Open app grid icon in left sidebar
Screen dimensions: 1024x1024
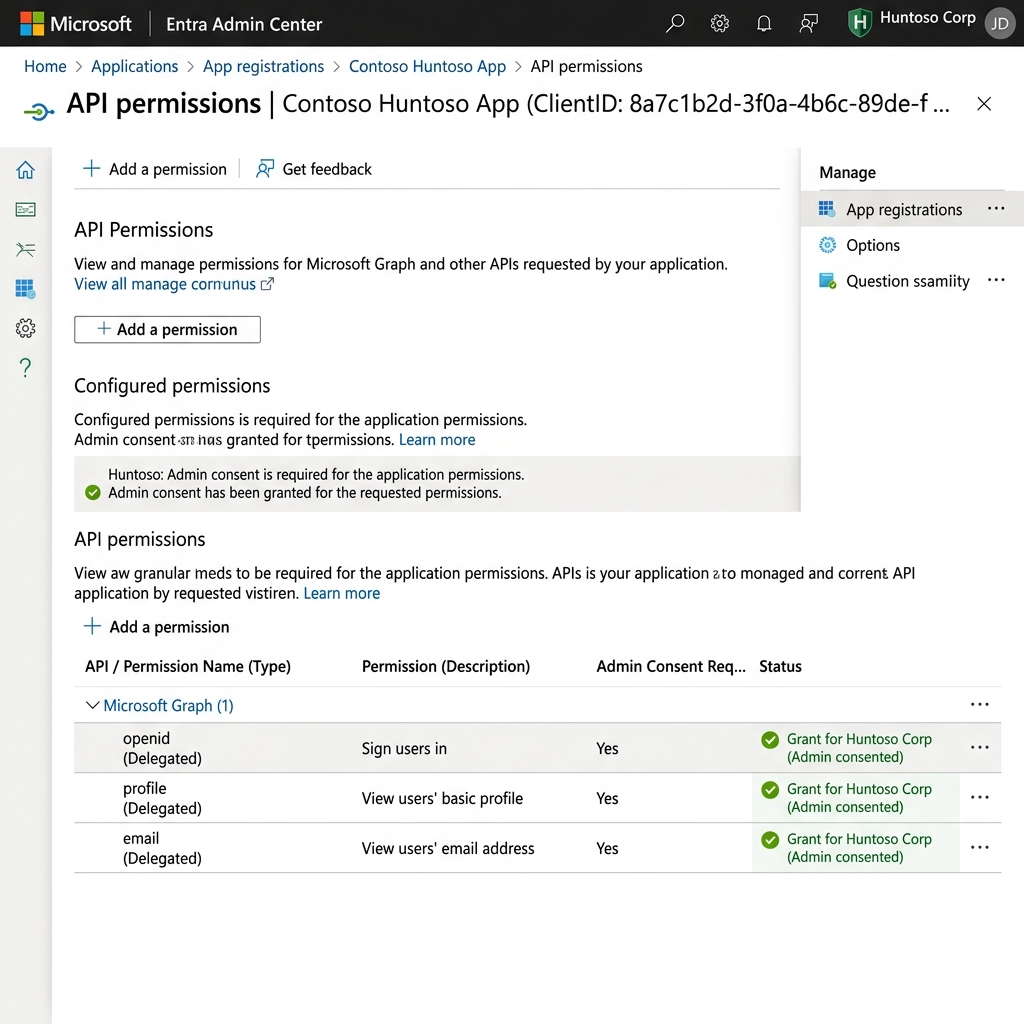tap(25, 289)
